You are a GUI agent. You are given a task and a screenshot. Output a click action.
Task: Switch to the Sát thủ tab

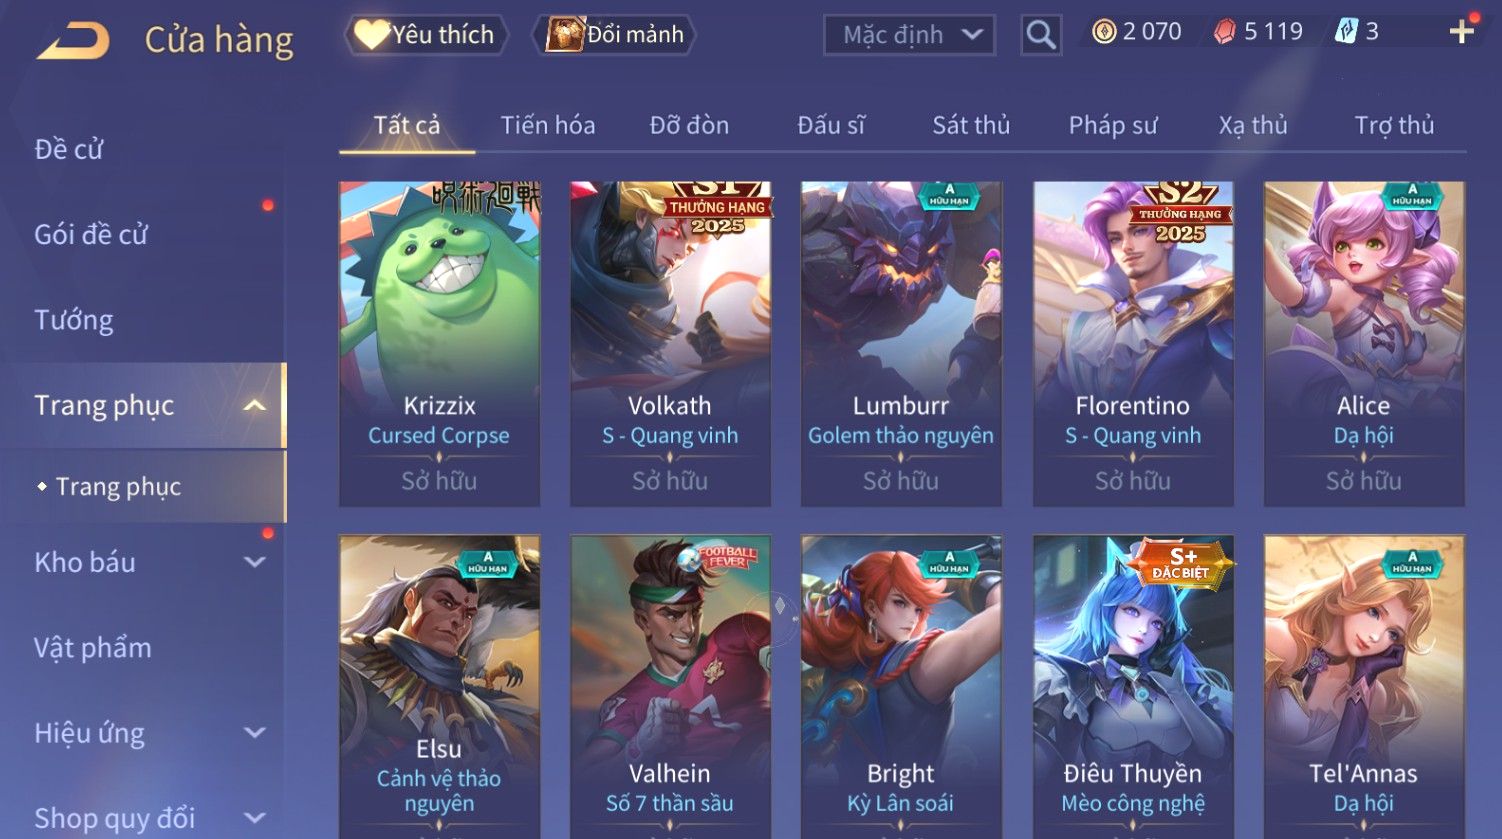[971, 125]
